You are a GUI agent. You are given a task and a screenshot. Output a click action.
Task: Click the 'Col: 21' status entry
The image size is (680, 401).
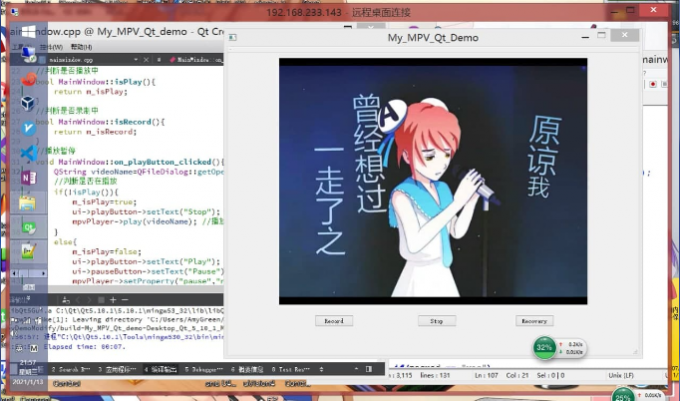(x=517, y=375)
